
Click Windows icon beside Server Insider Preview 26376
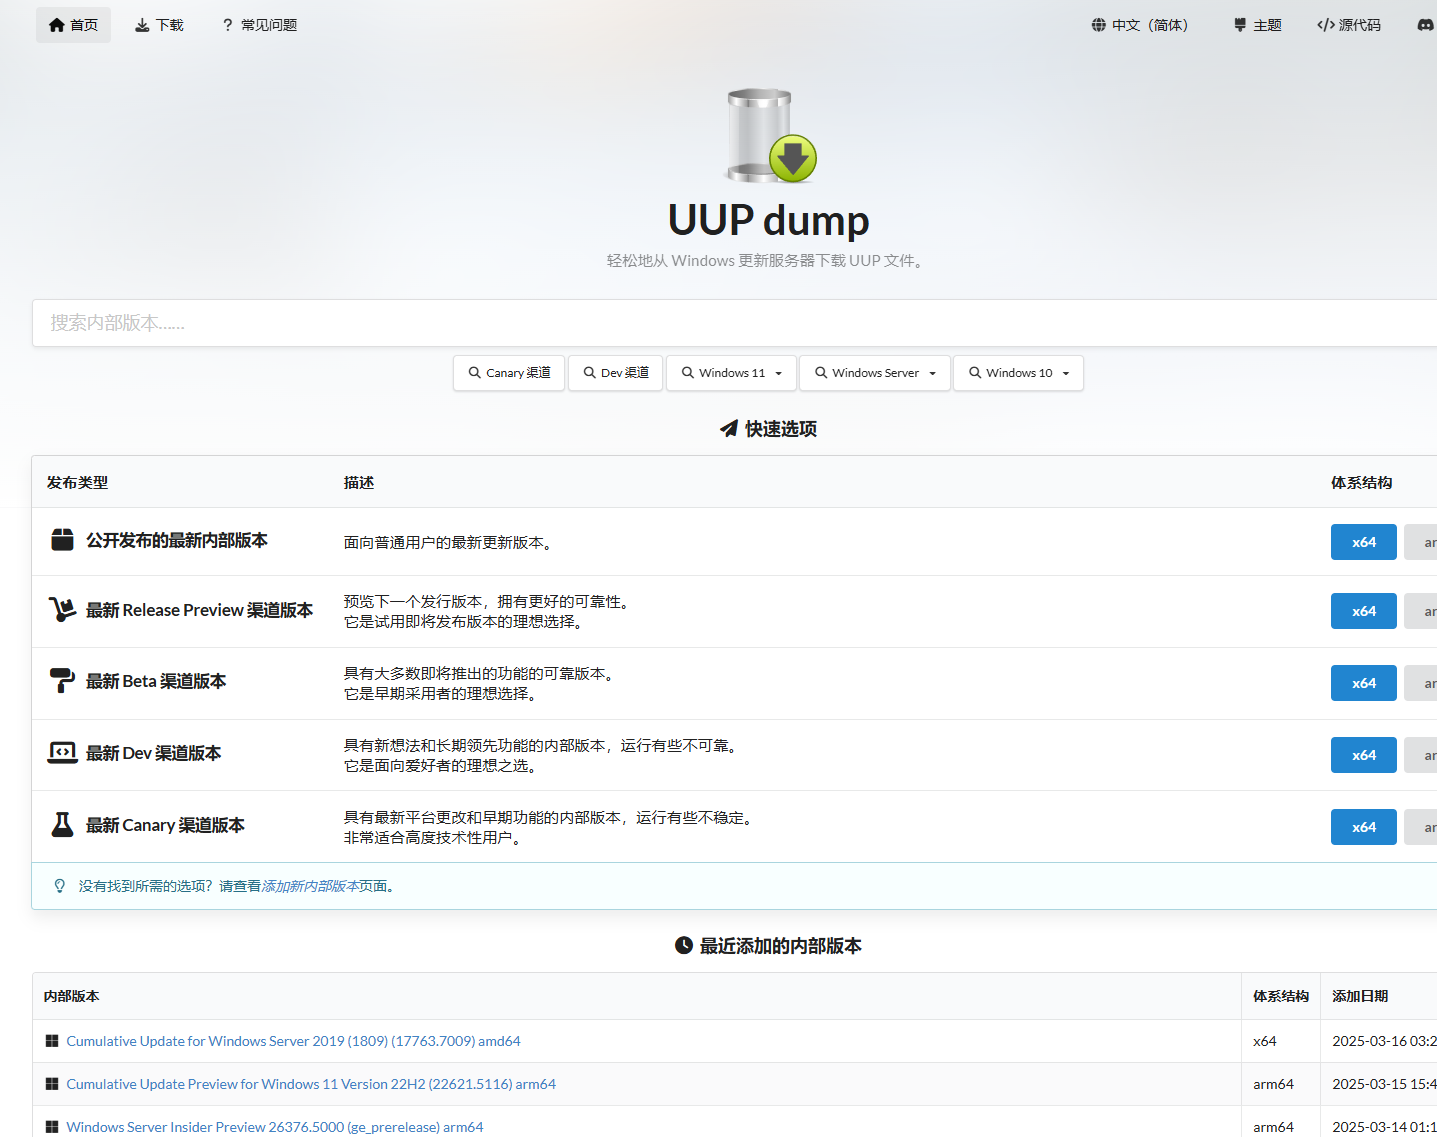coord(52,1127)
